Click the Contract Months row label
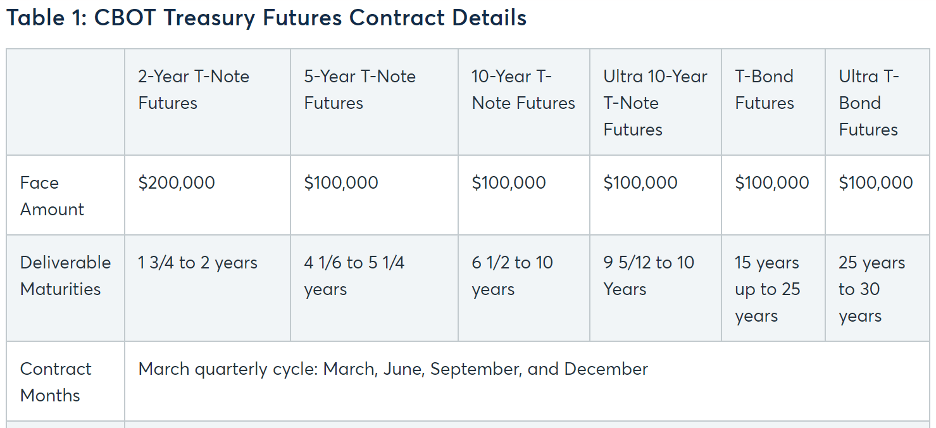 [66, 381]
